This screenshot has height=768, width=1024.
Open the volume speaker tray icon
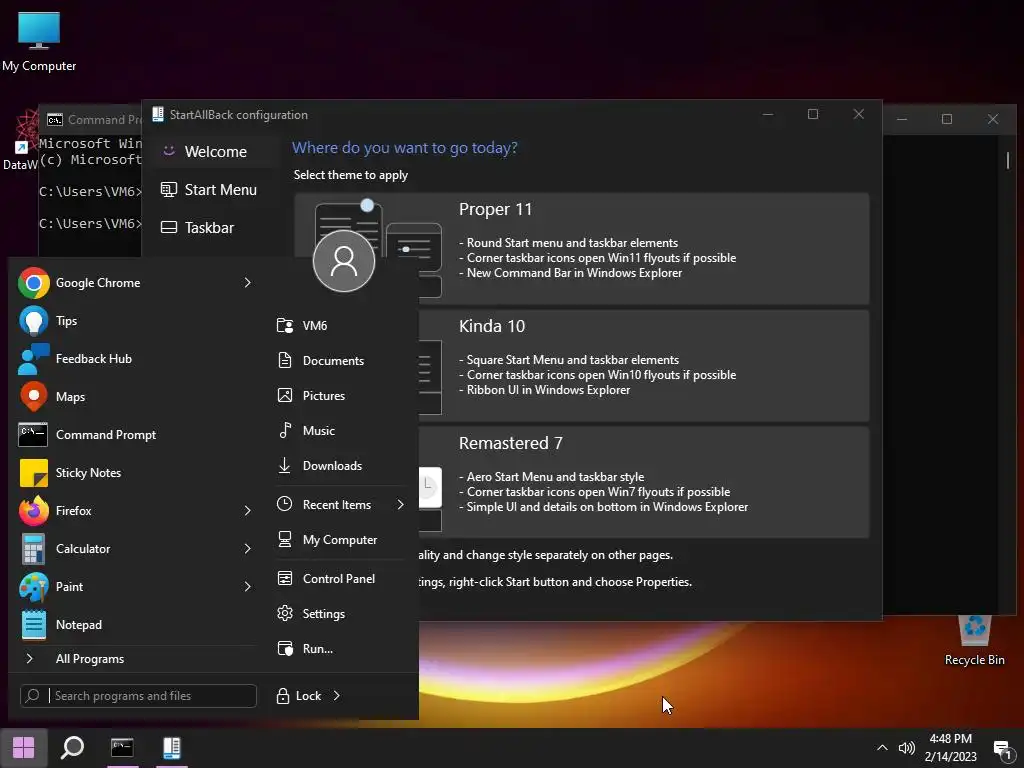tap(906, 748)
